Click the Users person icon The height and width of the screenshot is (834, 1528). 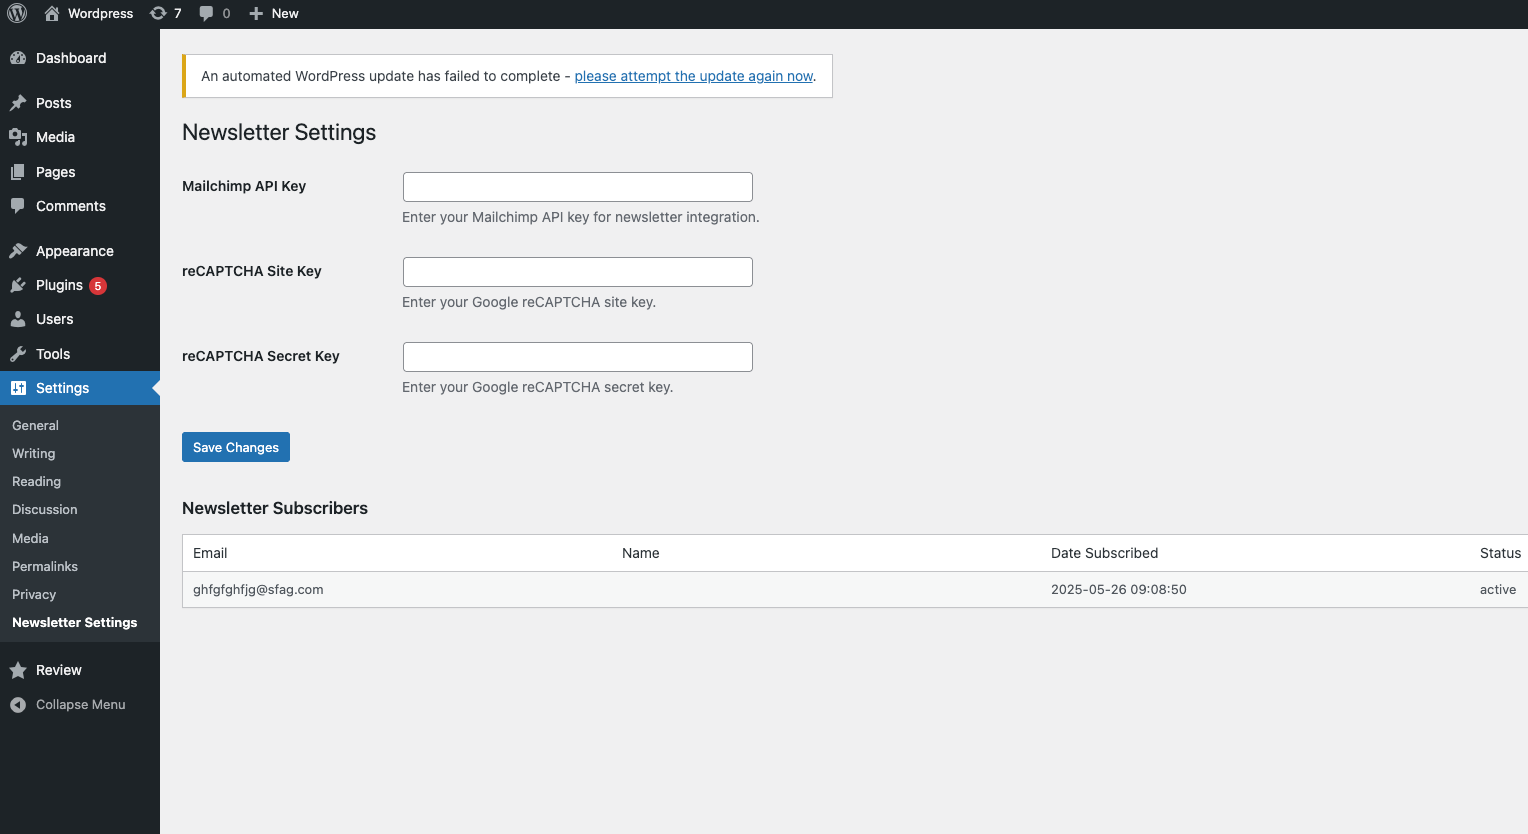(18, 319)
